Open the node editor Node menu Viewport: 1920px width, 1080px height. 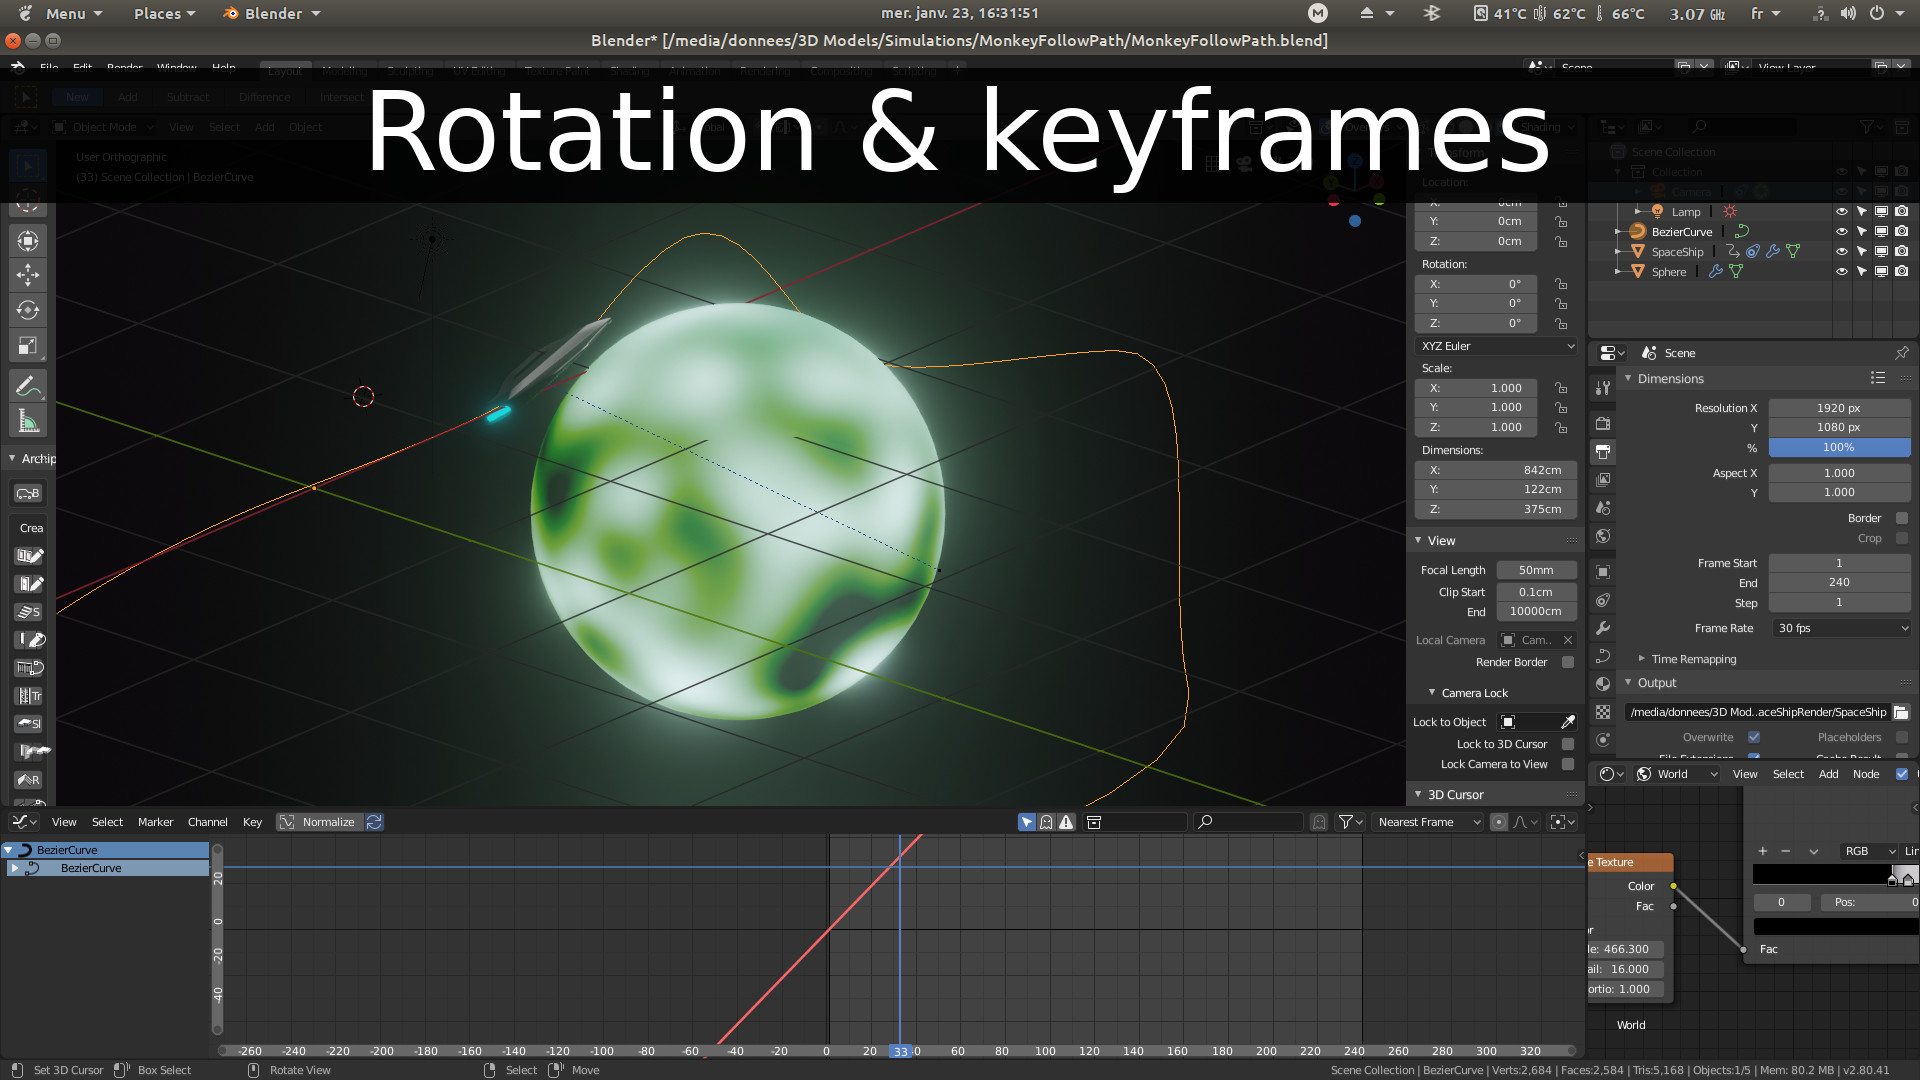click(x=1865, y=774)
